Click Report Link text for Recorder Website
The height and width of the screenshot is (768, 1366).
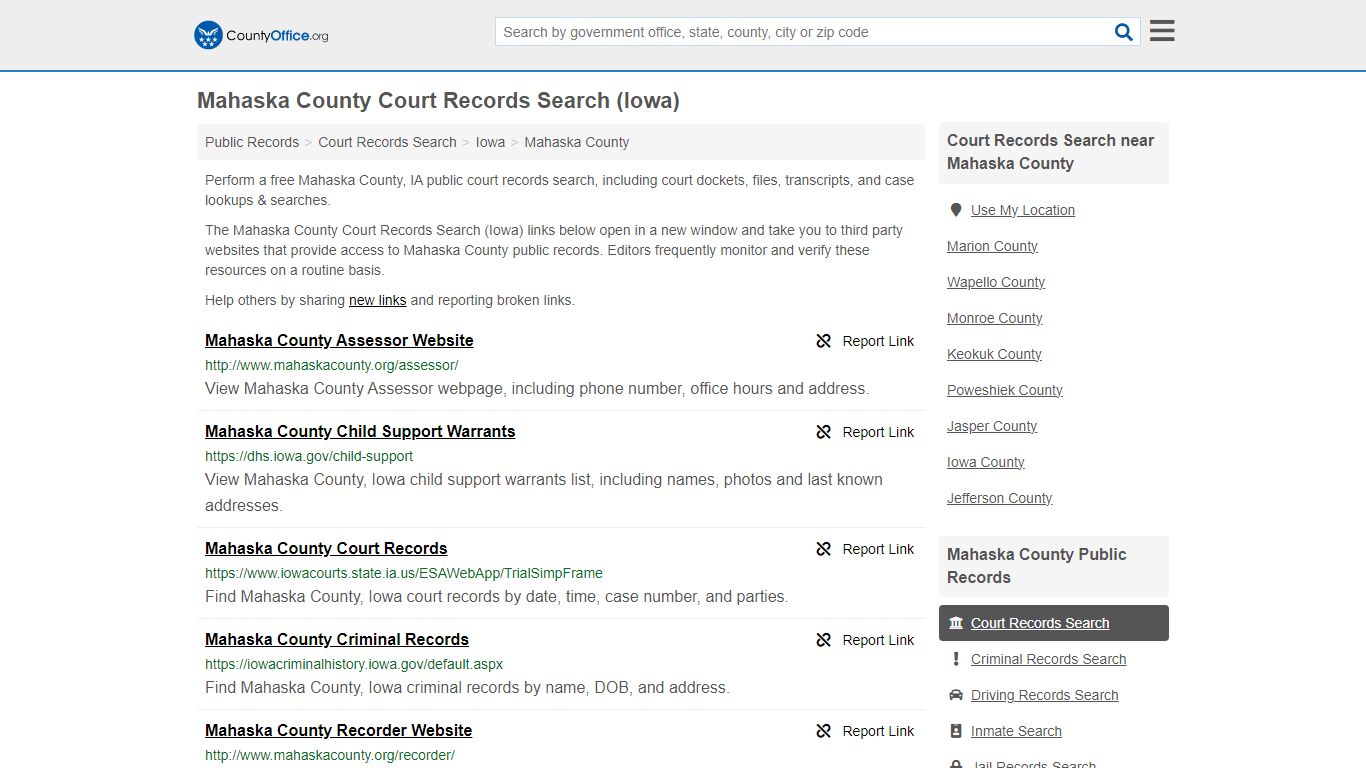[x=878, y=731]
